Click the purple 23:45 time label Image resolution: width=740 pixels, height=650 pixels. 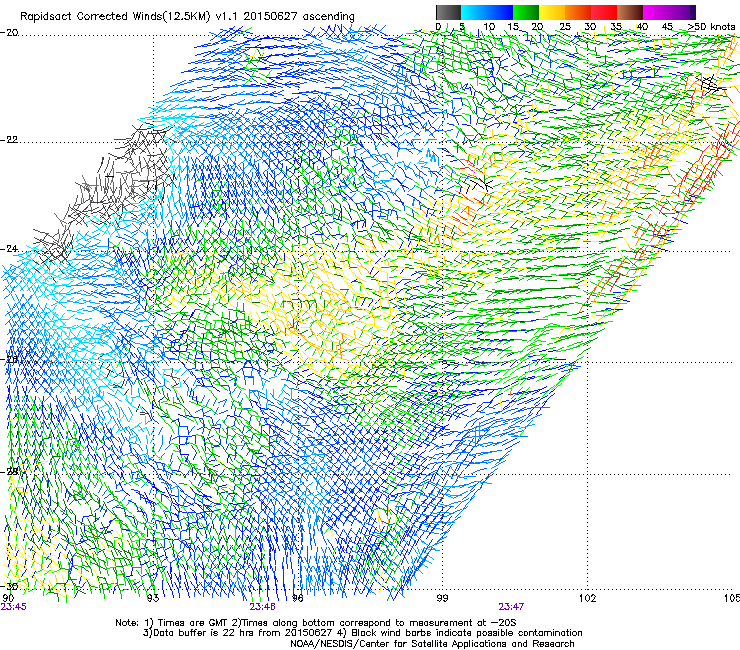[x=14, y=607]
